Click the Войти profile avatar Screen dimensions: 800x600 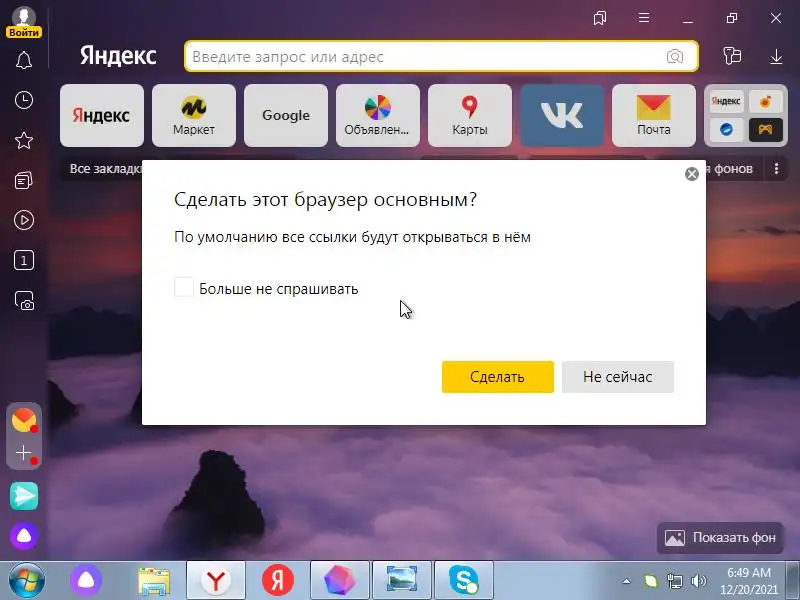click(23, 21)
